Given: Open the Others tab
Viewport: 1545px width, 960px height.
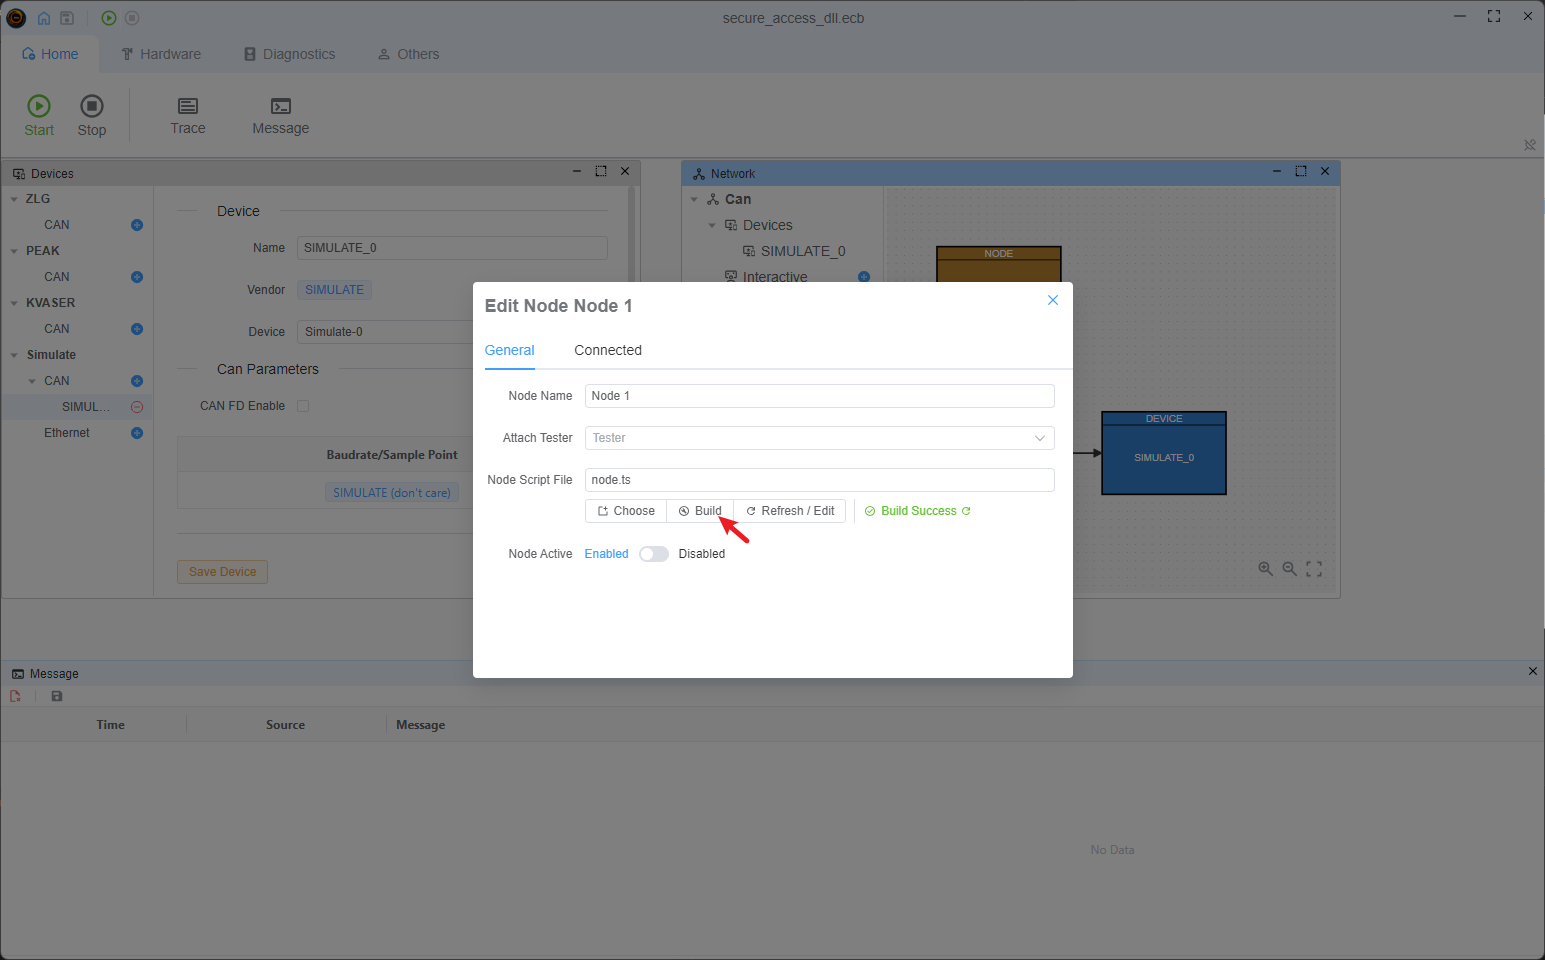Looking at the screenshot, I should [408, 54].
